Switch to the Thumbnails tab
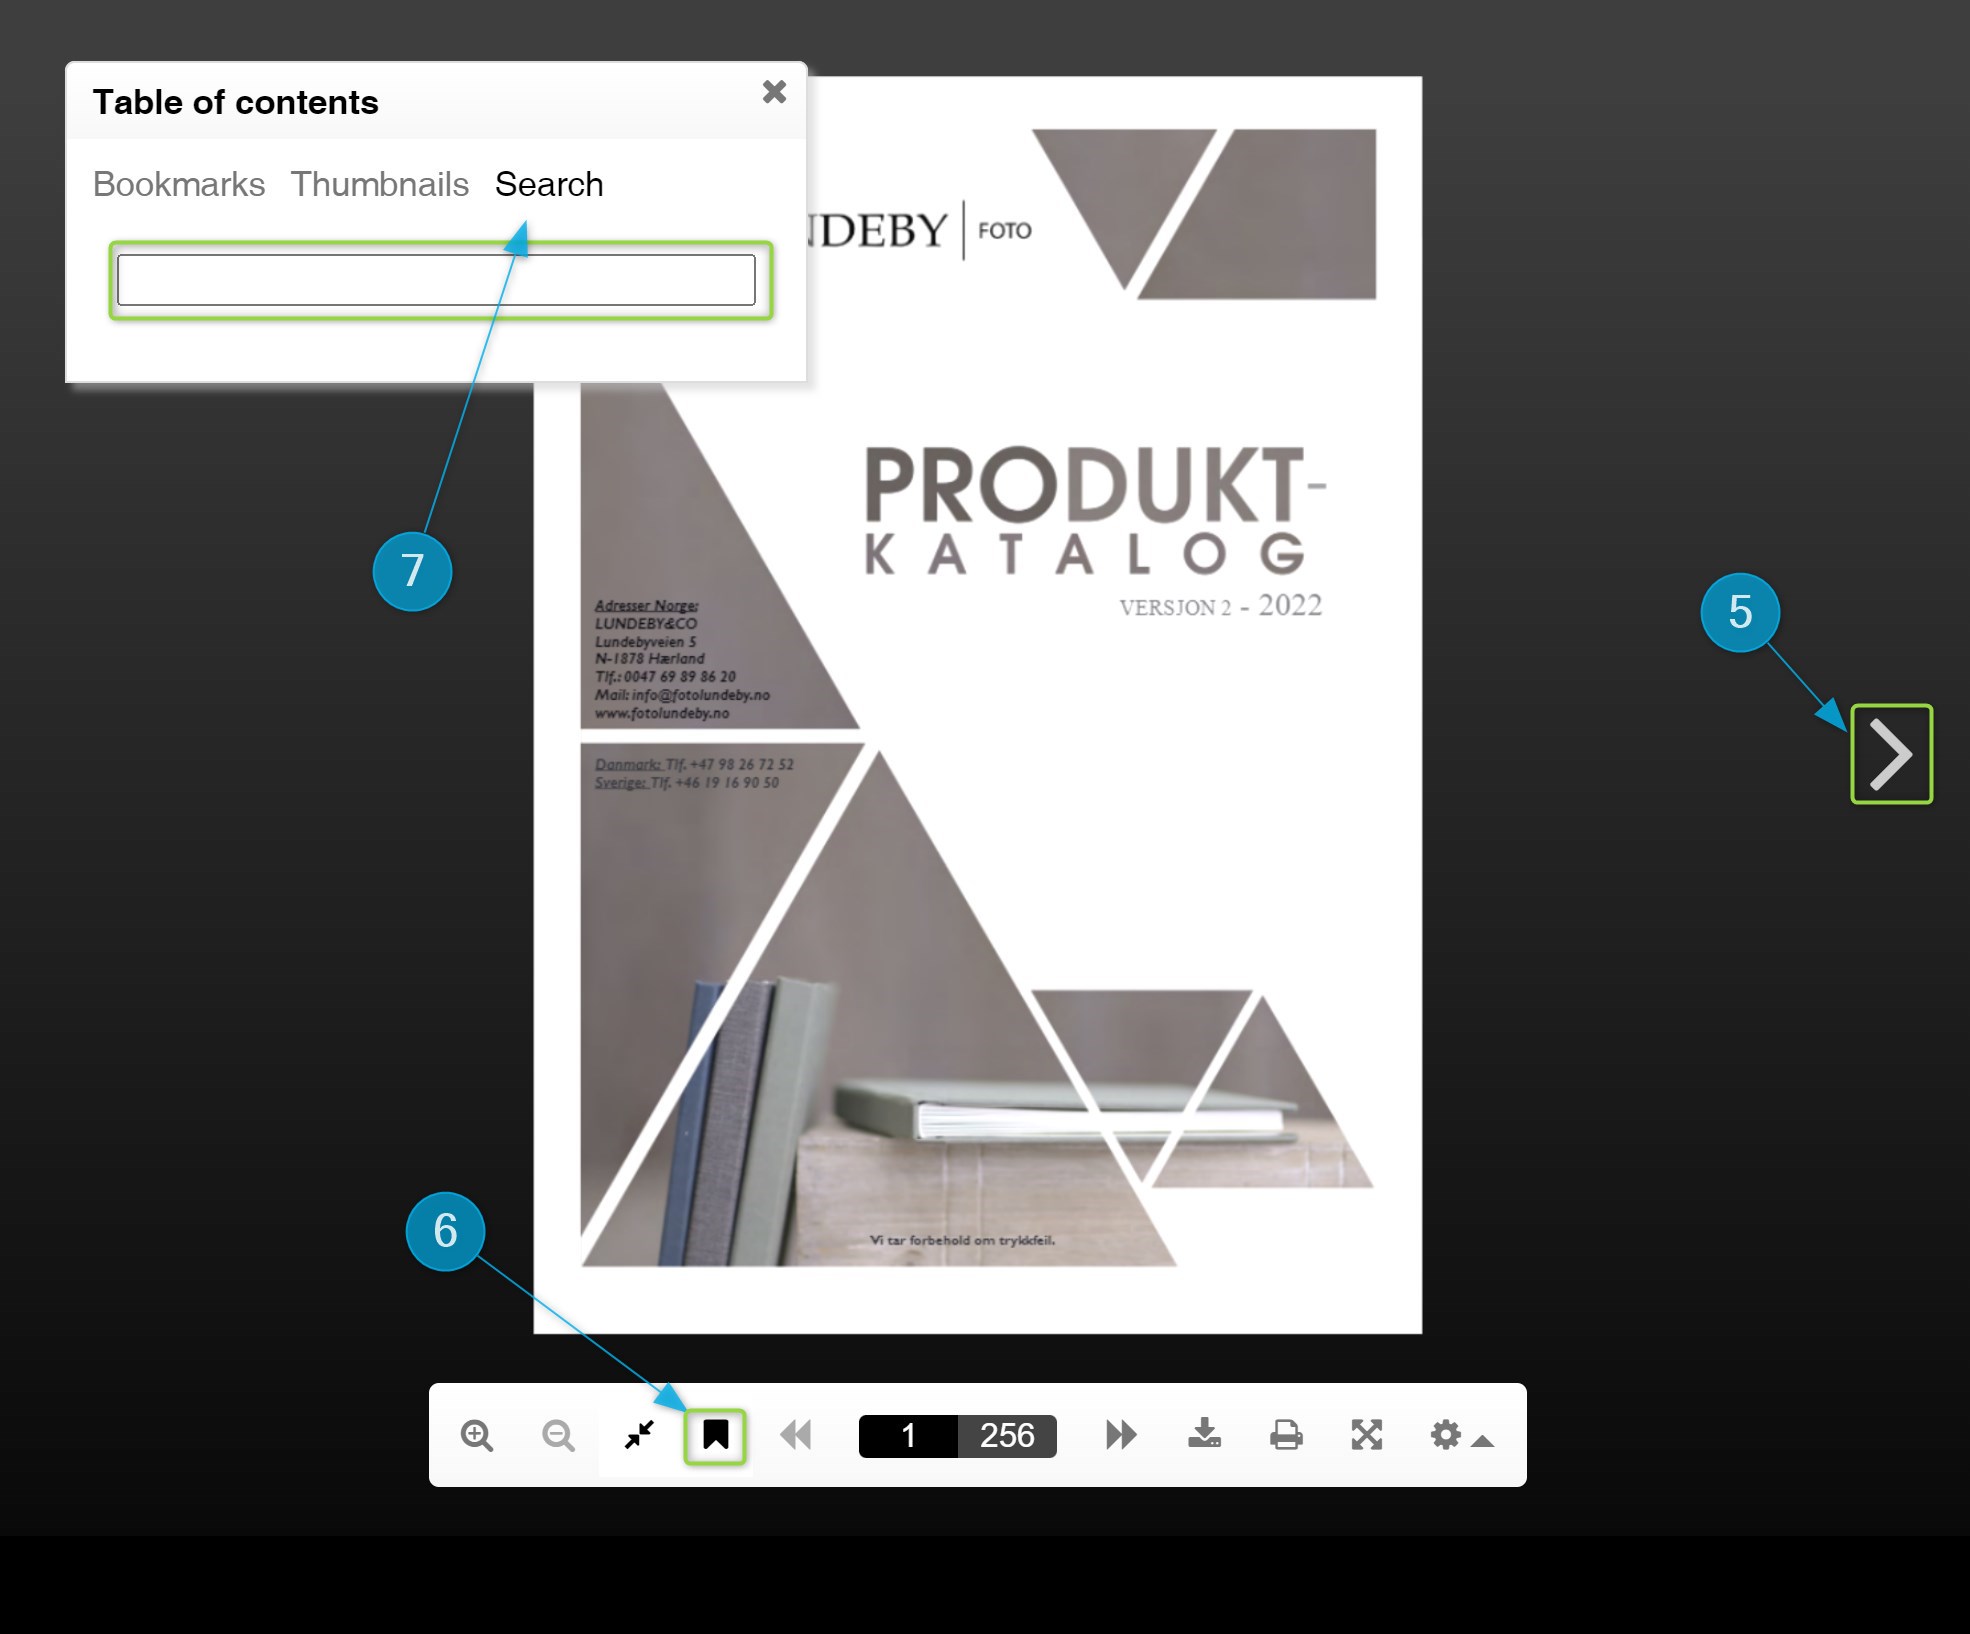 coord(380,184)
